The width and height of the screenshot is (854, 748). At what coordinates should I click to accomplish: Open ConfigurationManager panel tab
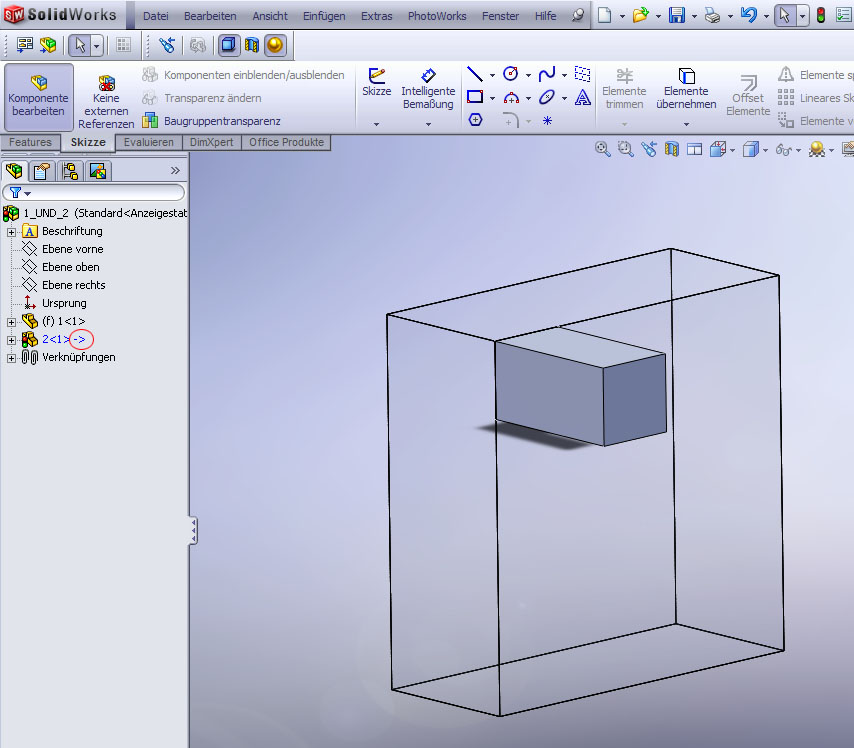tap(70, 171)
